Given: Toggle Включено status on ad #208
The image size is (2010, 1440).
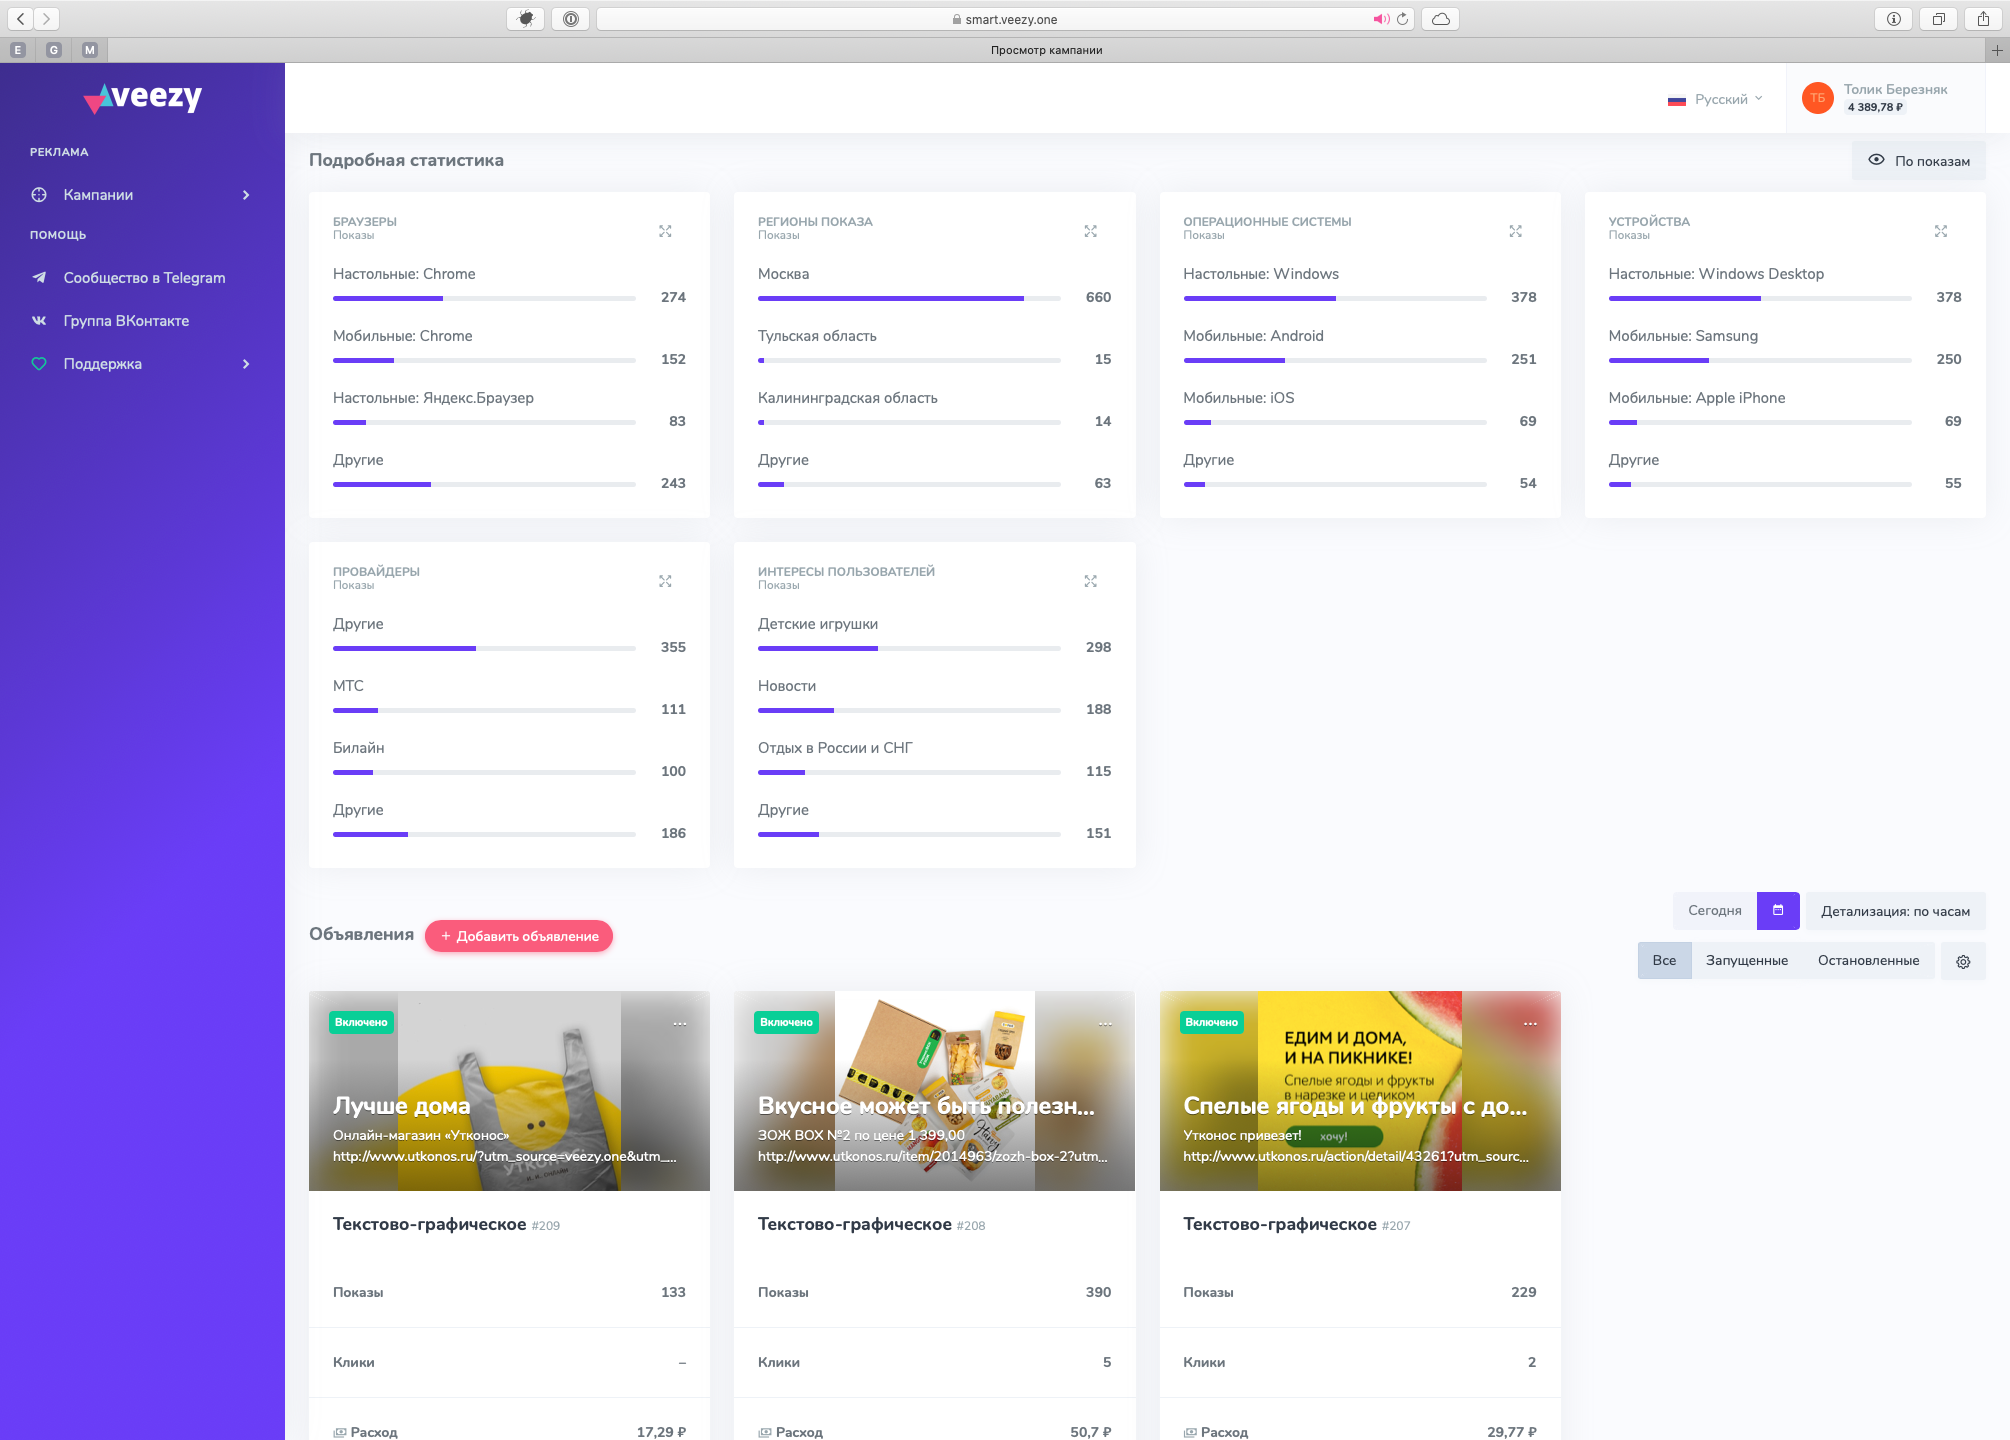Looking at the screenshot, I should (786, 1022).
